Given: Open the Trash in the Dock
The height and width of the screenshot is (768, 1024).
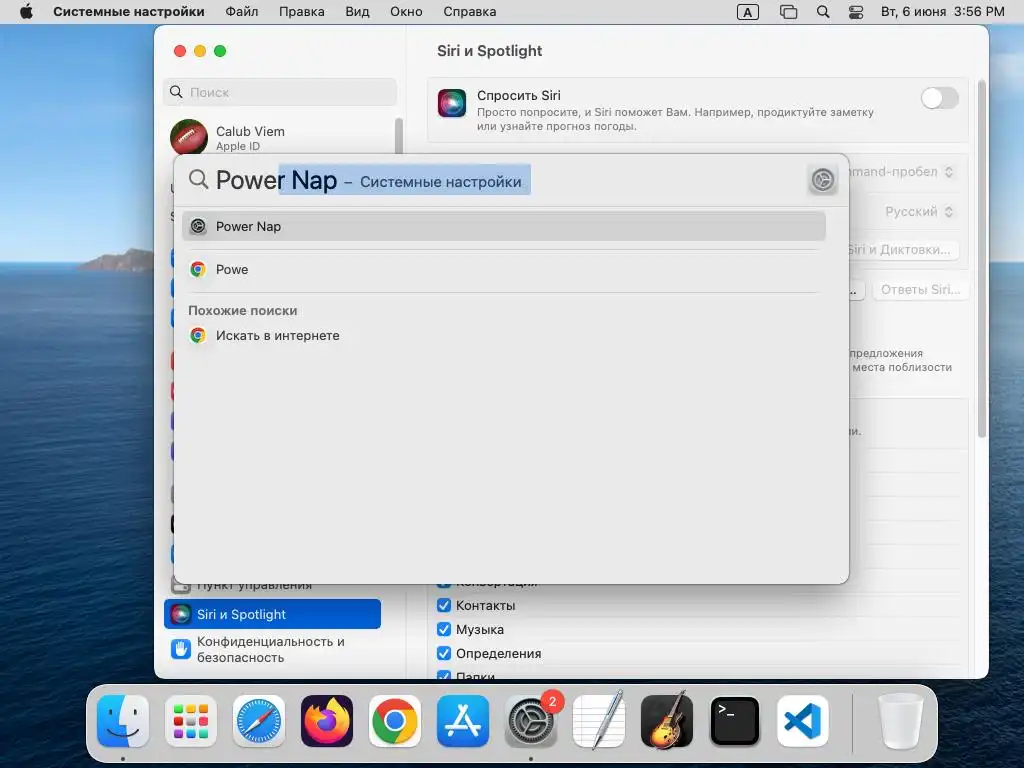Looking at the screenshot, I should (x=901, y=721).
